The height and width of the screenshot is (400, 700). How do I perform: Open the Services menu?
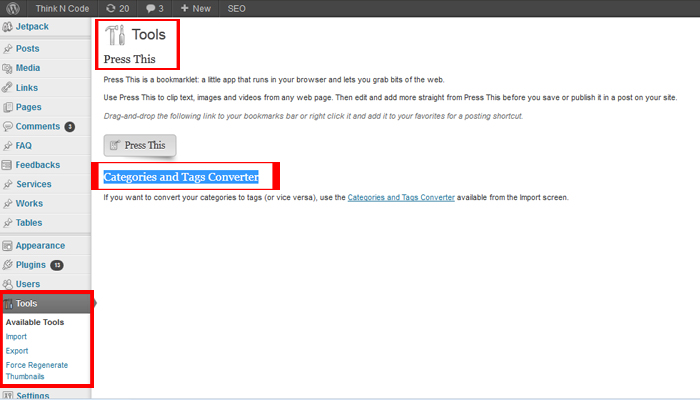click(x=34, y=184)
